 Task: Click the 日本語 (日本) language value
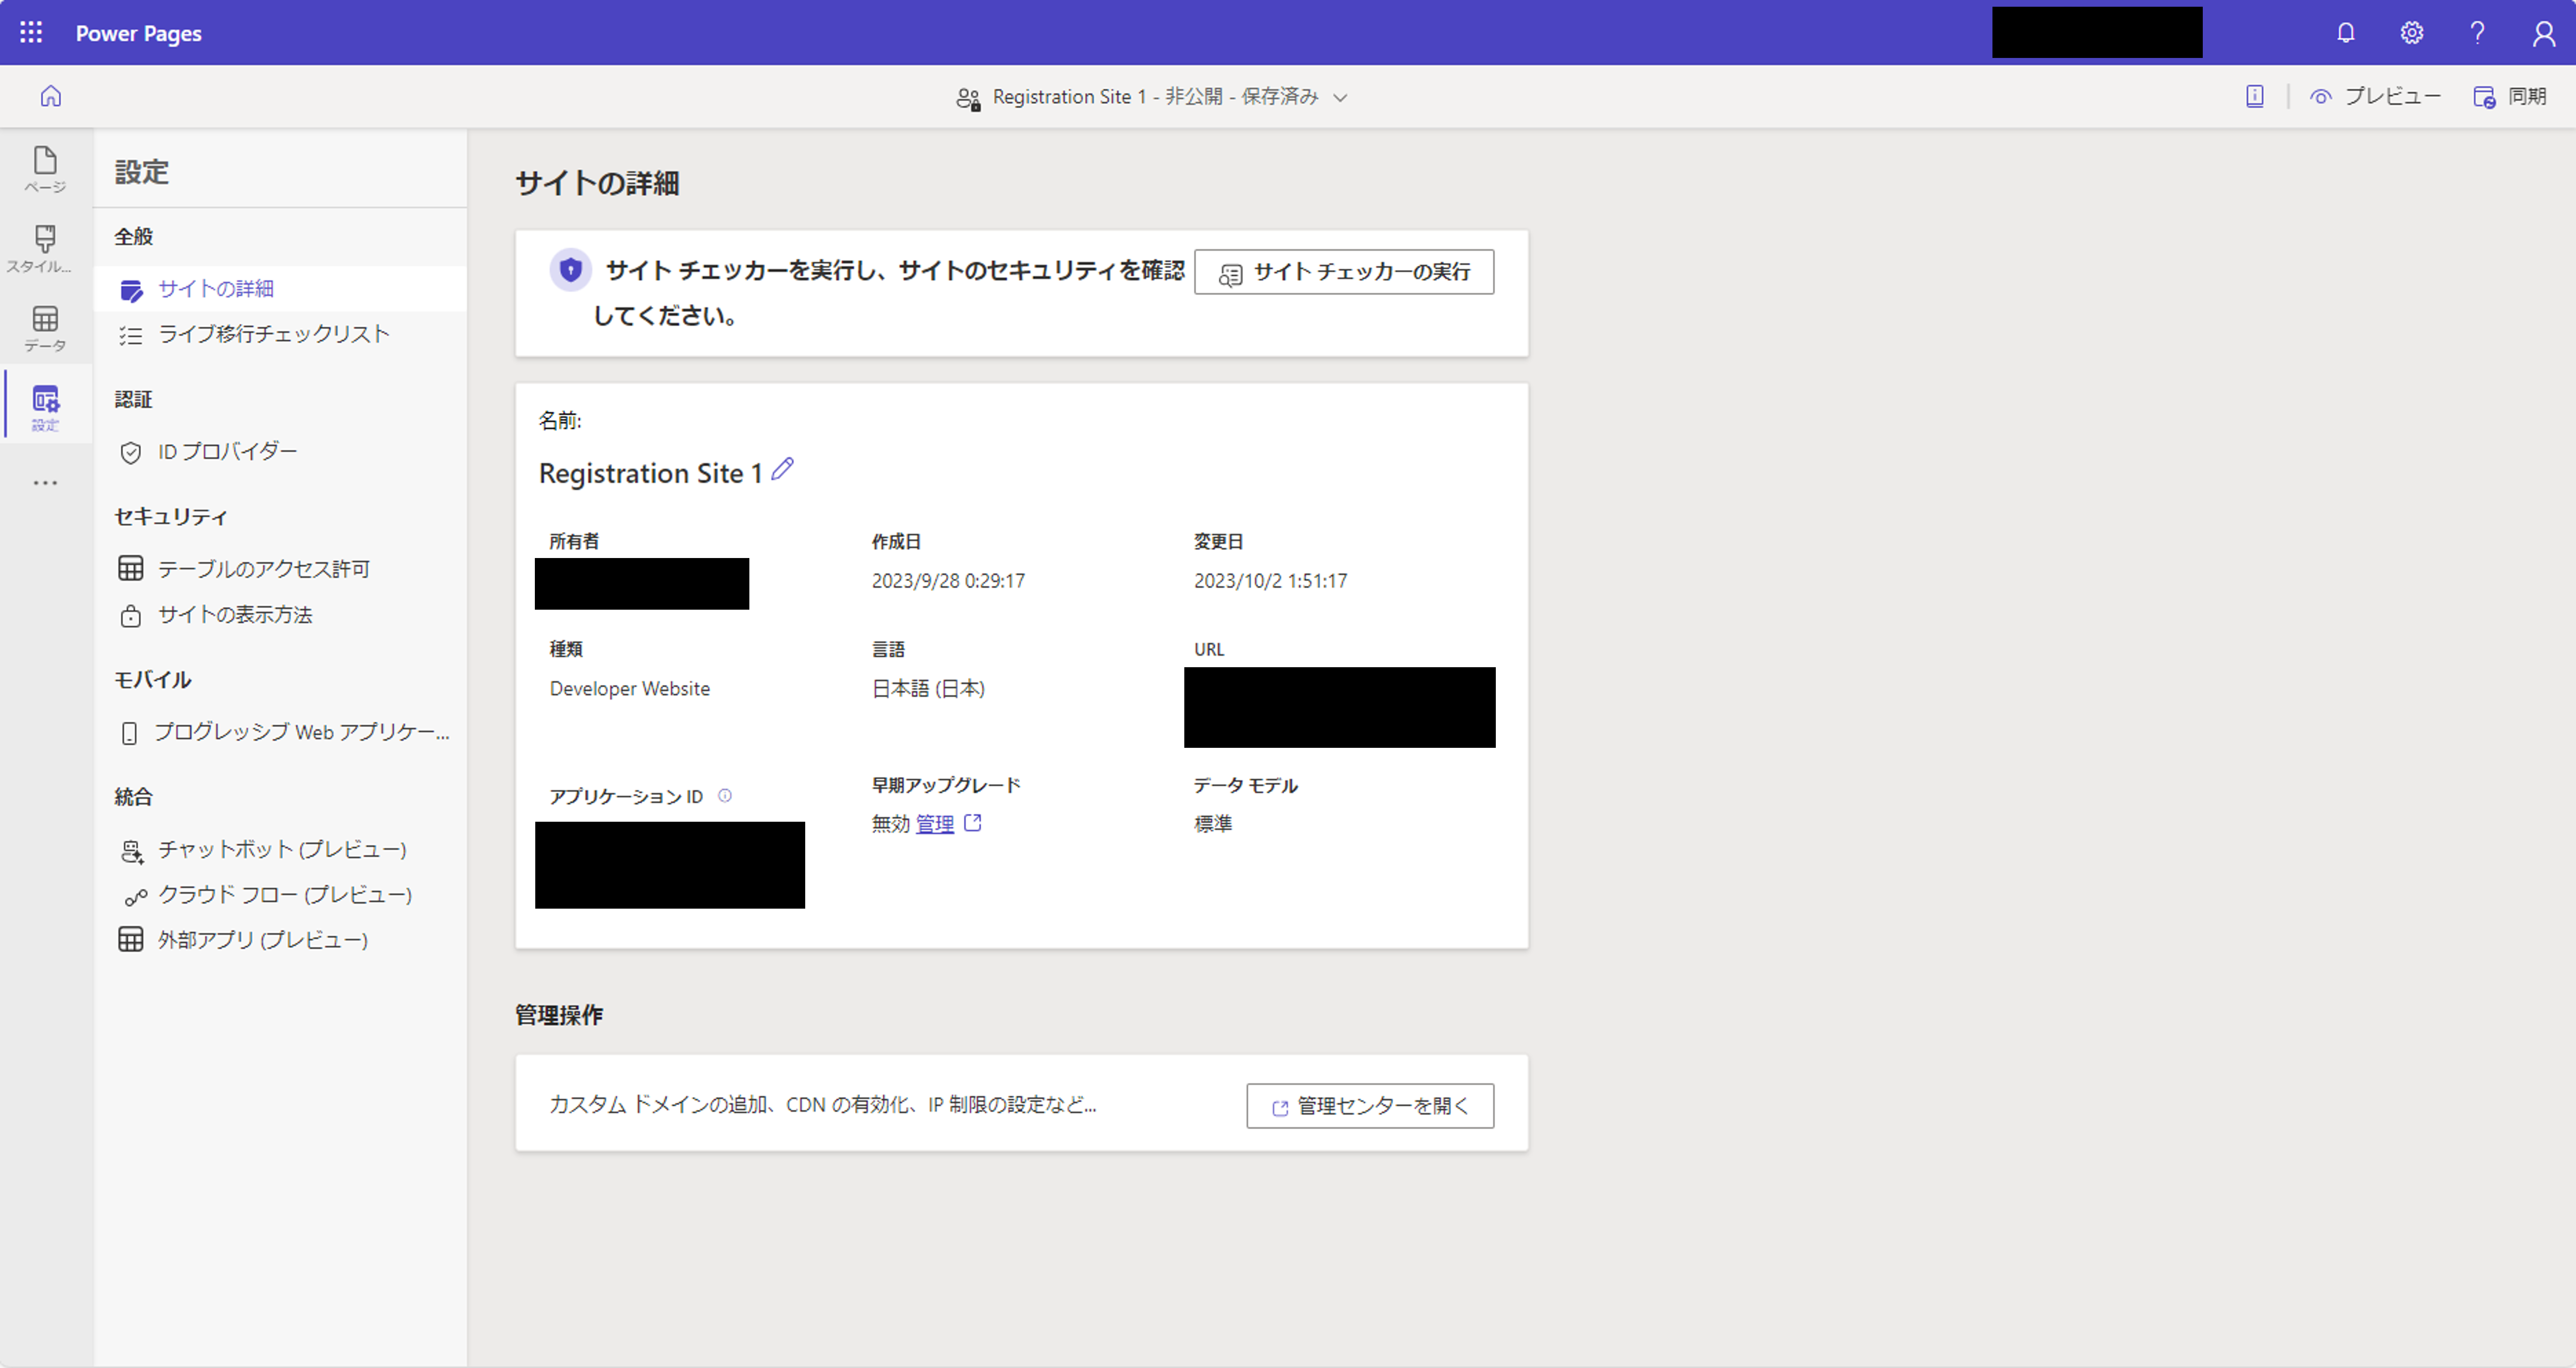(928, 689)
